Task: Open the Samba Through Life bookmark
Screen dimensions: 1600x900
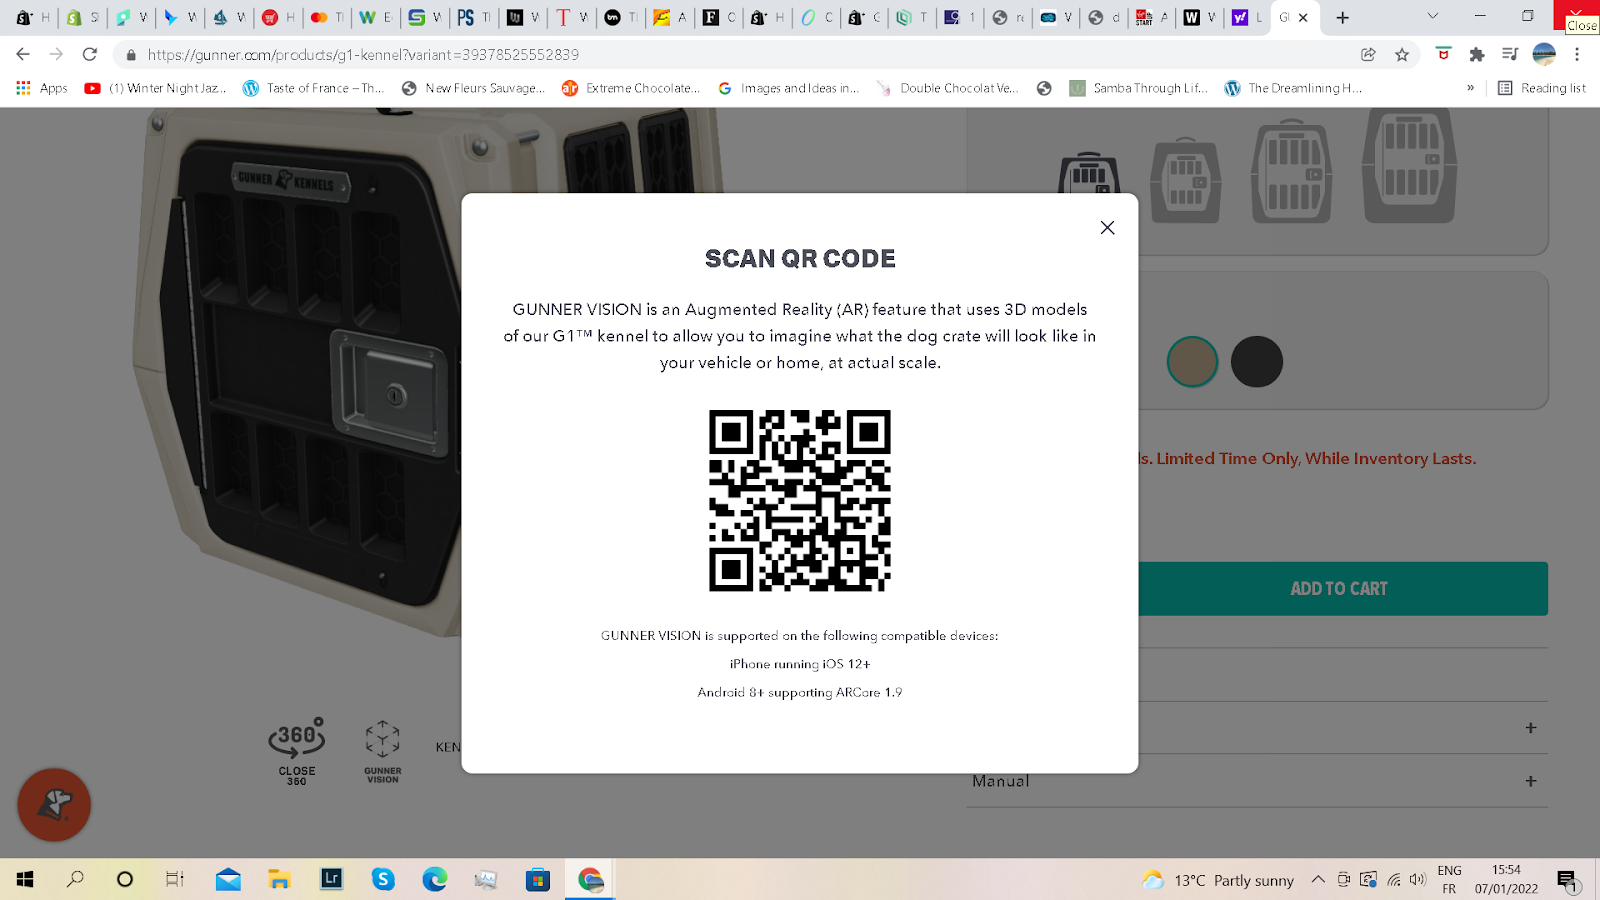Action: pyautogui.click(x=1138, y=88)
